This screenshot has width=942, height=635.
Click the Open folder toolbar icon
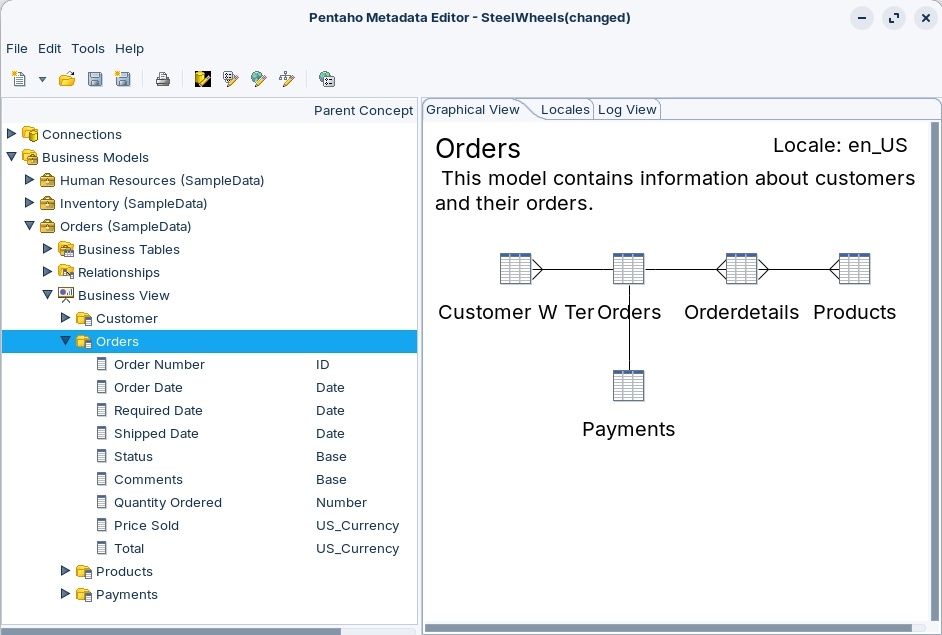point(67,79)
